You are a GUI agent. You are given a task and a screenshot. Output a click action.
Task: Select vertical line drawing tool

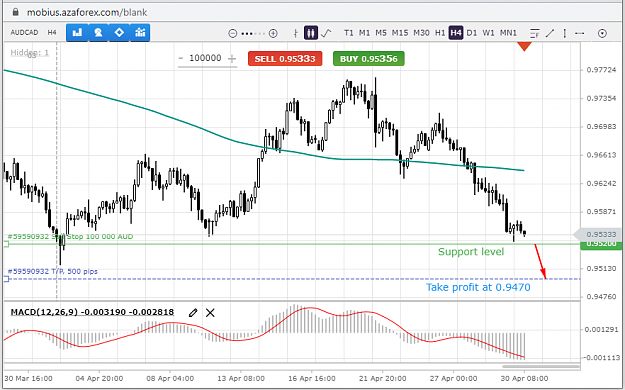(x=565, y=33)
